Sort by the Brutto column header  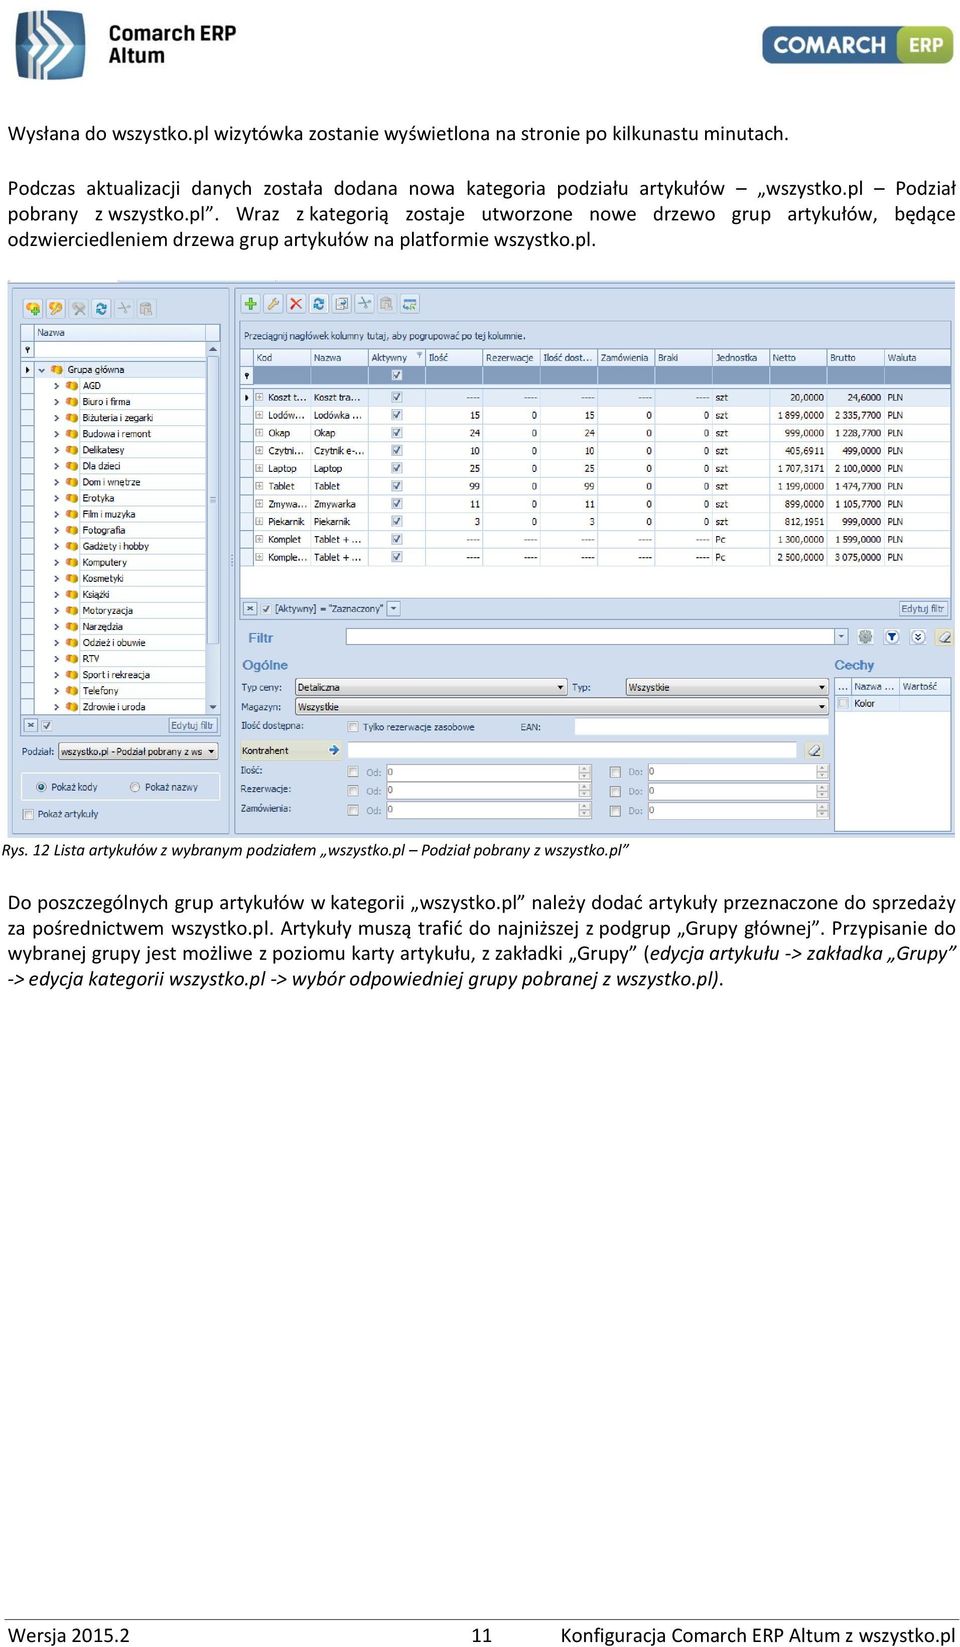click(x=855, y=357)
